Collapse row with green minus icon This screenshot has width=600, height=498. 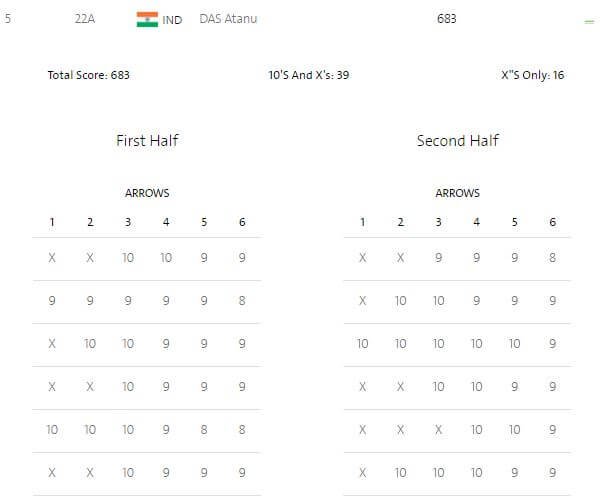589,22
